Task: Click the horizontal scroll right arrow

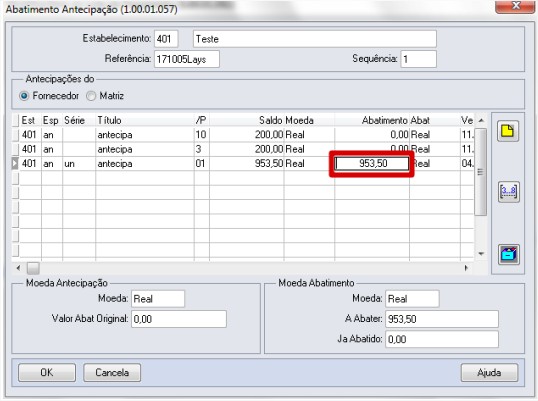Action: pyautogui.click(x=466, y=268)
